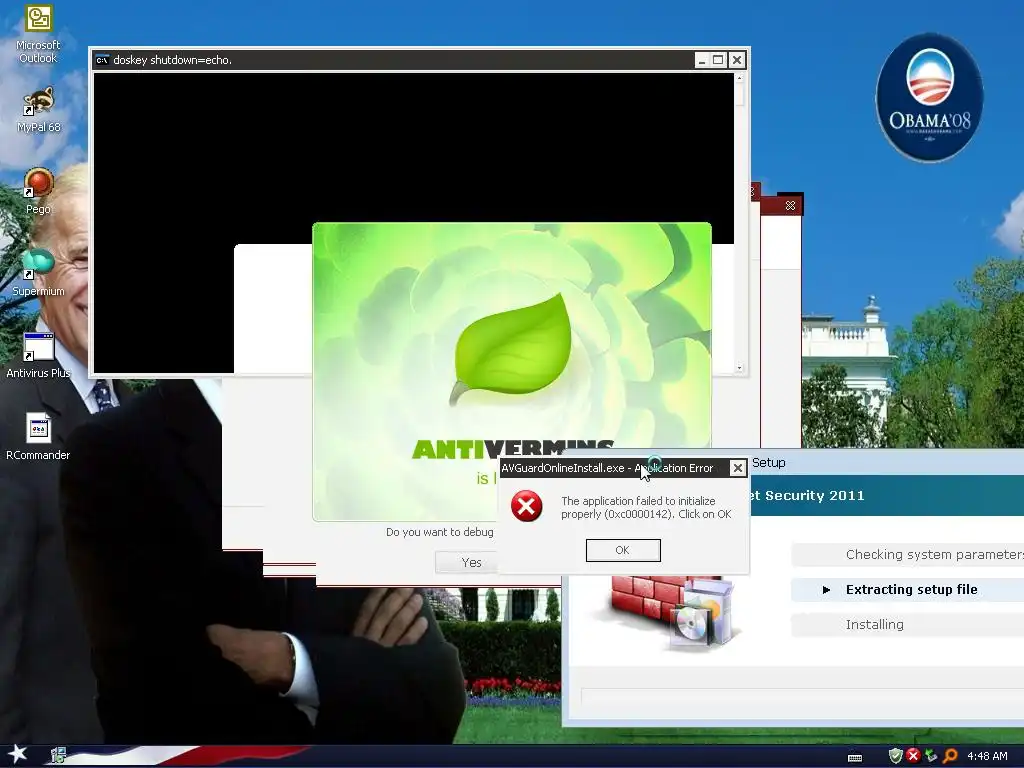Close the red-titled window behind command prompt
1024x768 pixels.
pos(790,206)
